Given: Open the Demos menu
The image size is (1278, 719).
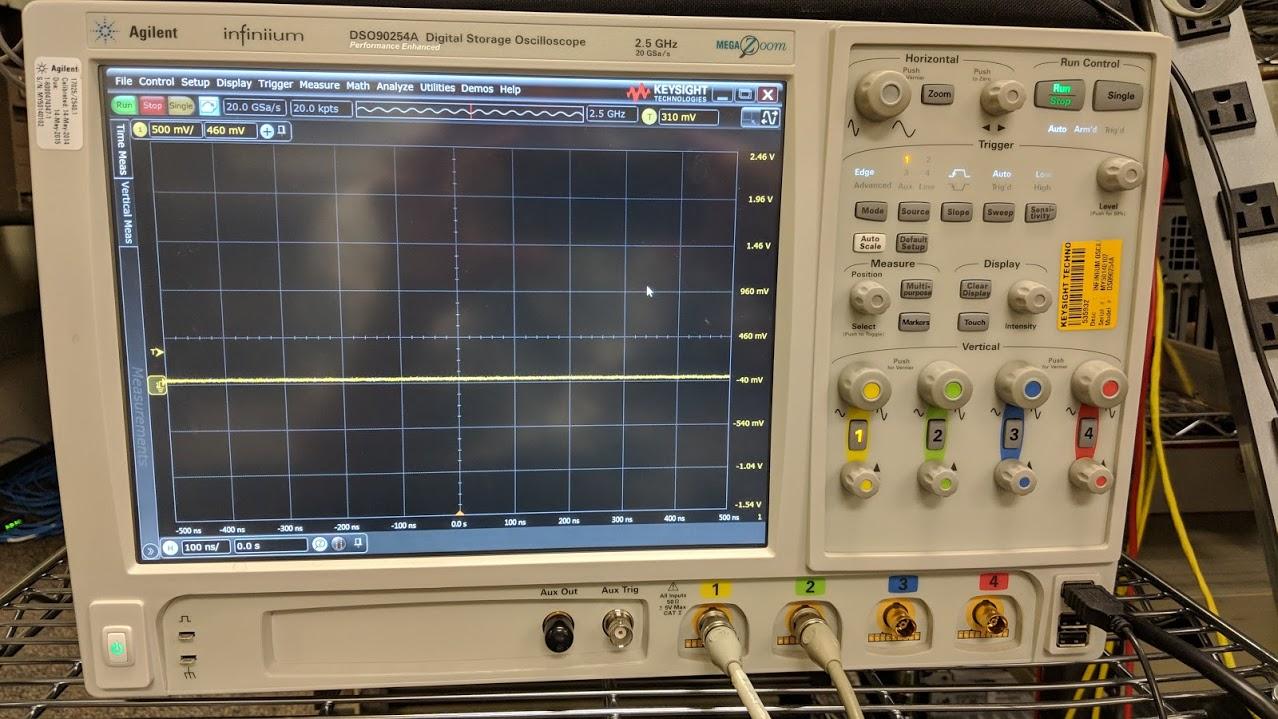Looking at the screenshot, I should pyautogui.click(x=477, y=89).
